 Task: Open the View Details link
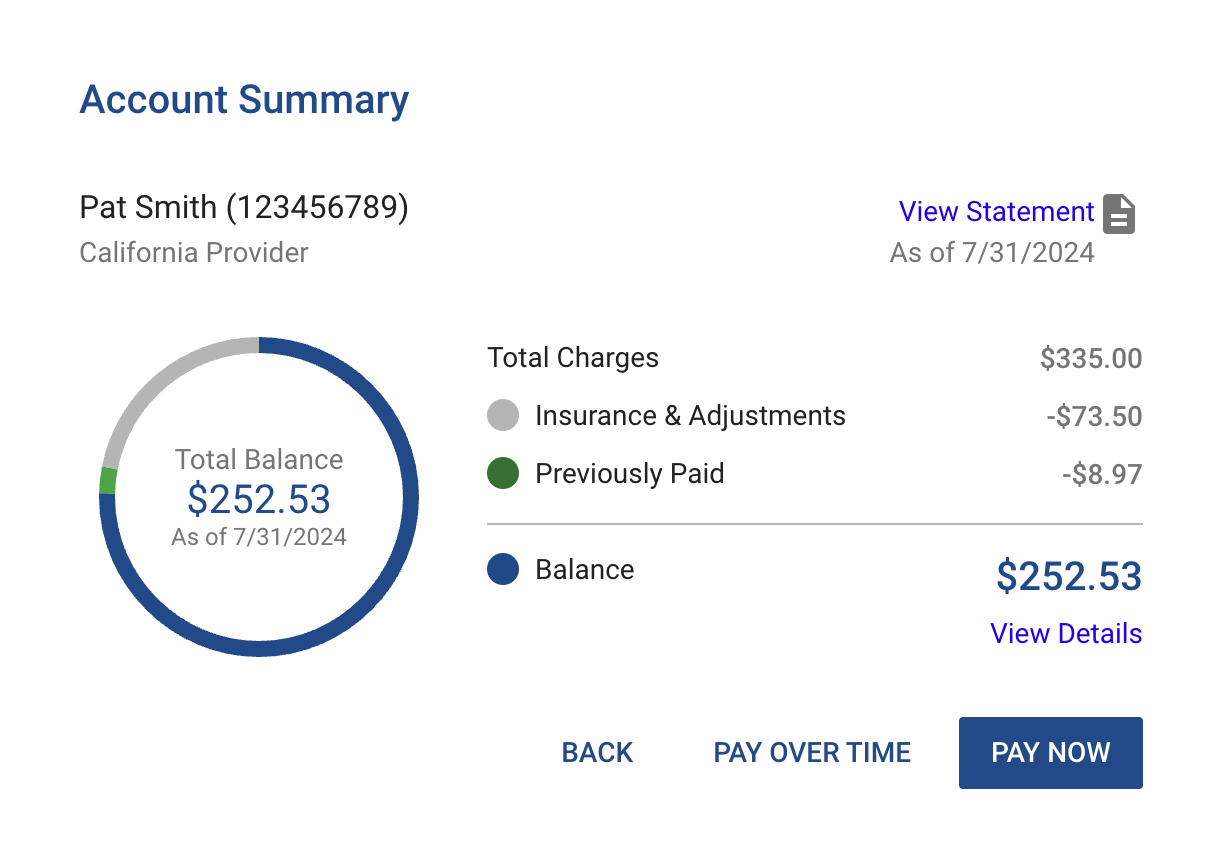tap(1065, 633)
